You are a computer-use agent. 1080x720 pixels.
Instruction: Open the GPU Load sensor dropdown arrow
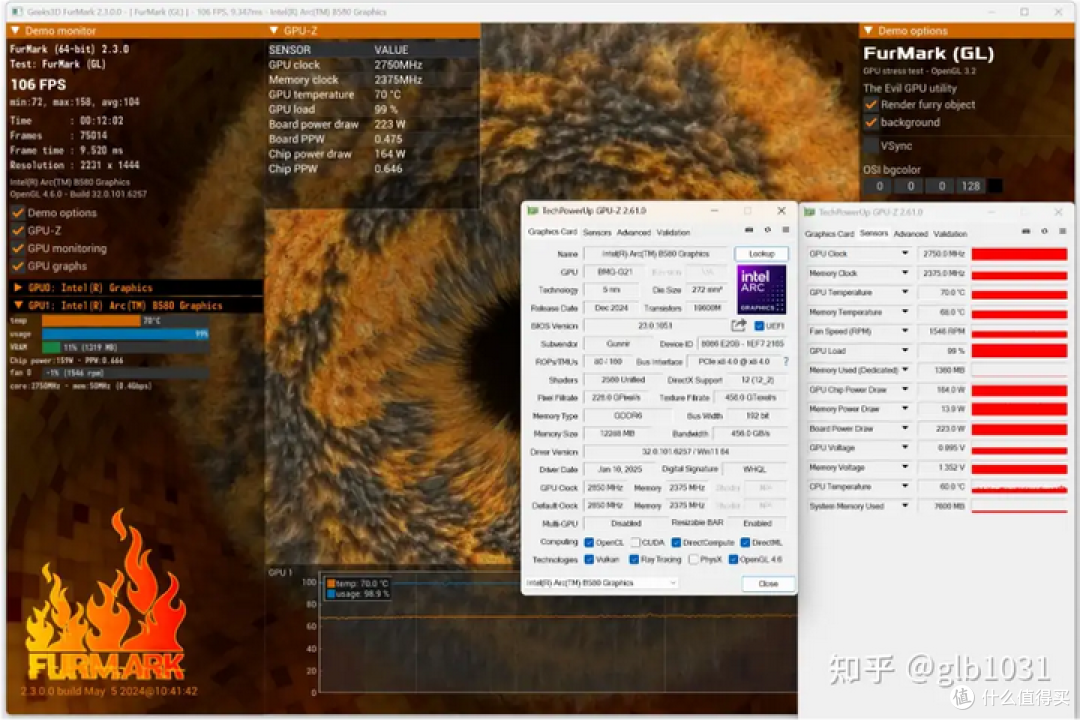point(905,350)
